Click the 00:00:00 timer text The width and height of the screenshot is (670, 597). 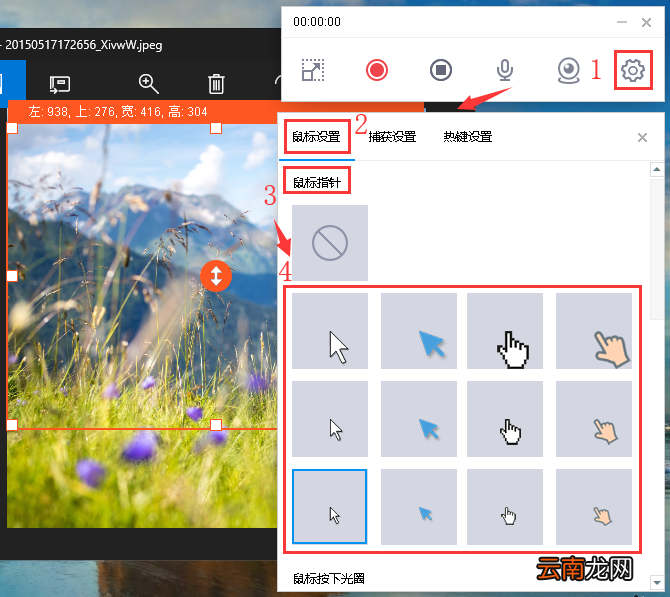pyautogui.click(x=317, y=22)
